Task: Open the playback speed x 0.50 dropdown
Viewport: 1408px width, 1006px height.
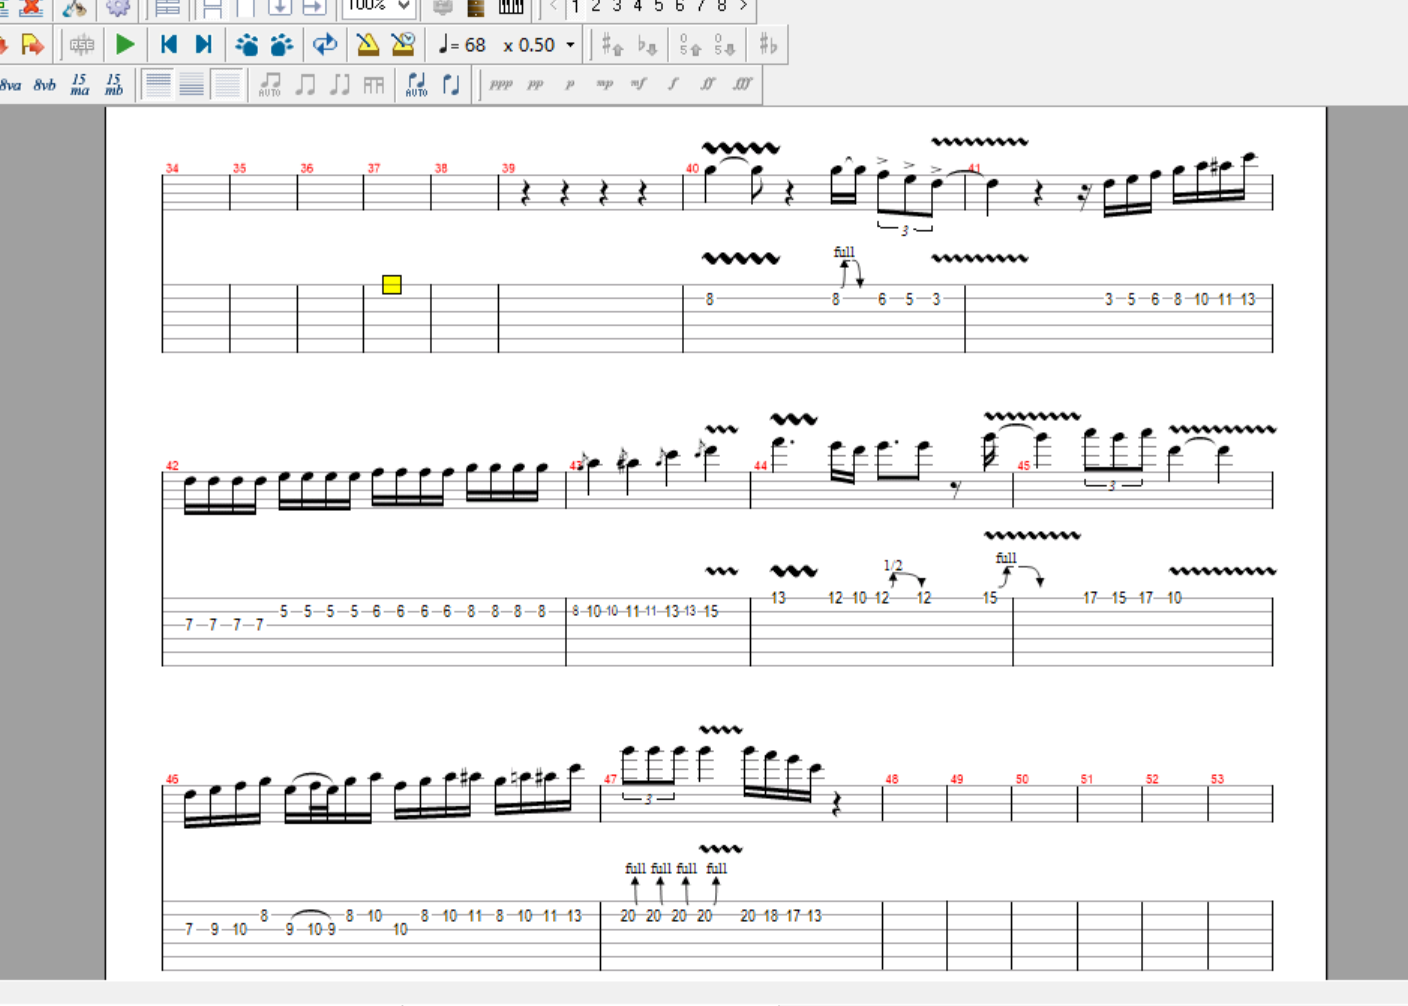Action: click(x=570, y=45)
